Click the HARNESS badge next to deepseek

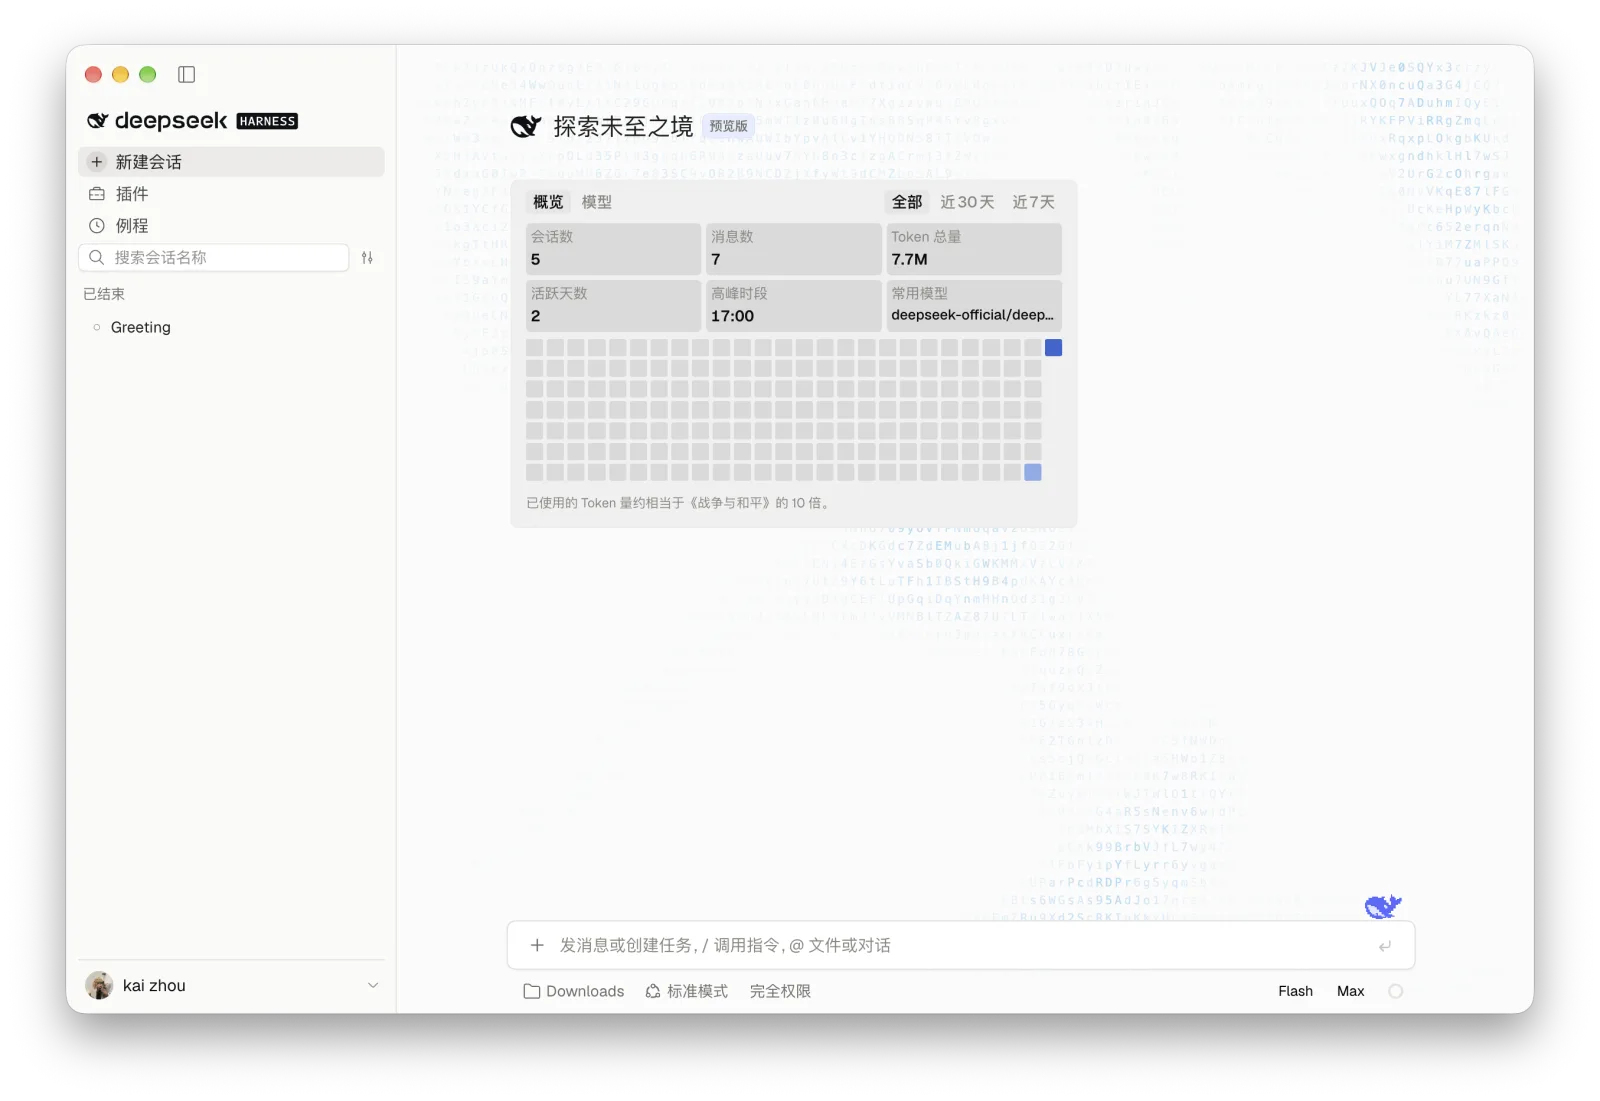(x=267, y=121)
